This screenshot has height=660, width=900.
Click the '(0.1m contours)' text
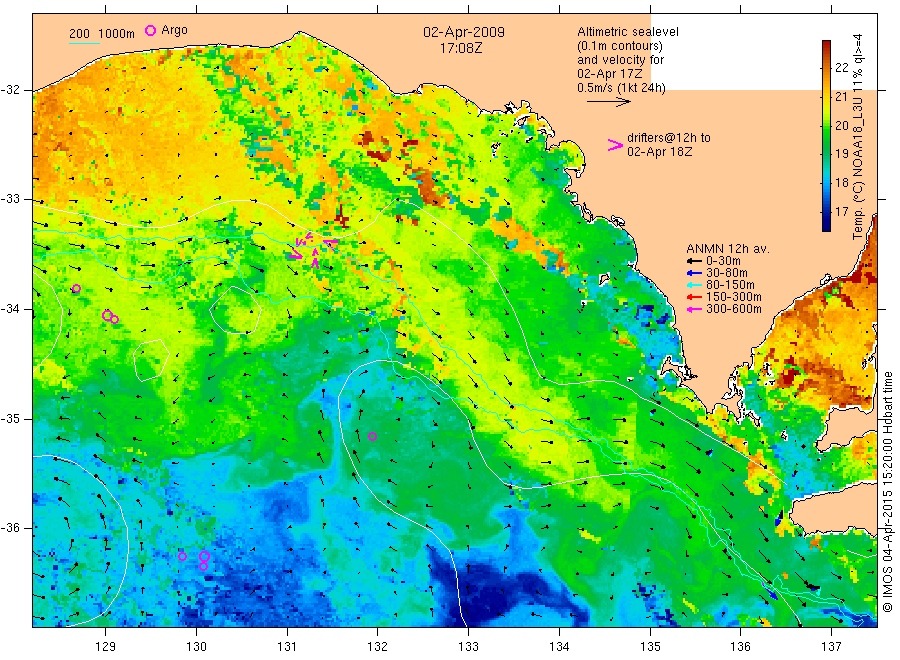pyautogui.click(x=620, y=46)
